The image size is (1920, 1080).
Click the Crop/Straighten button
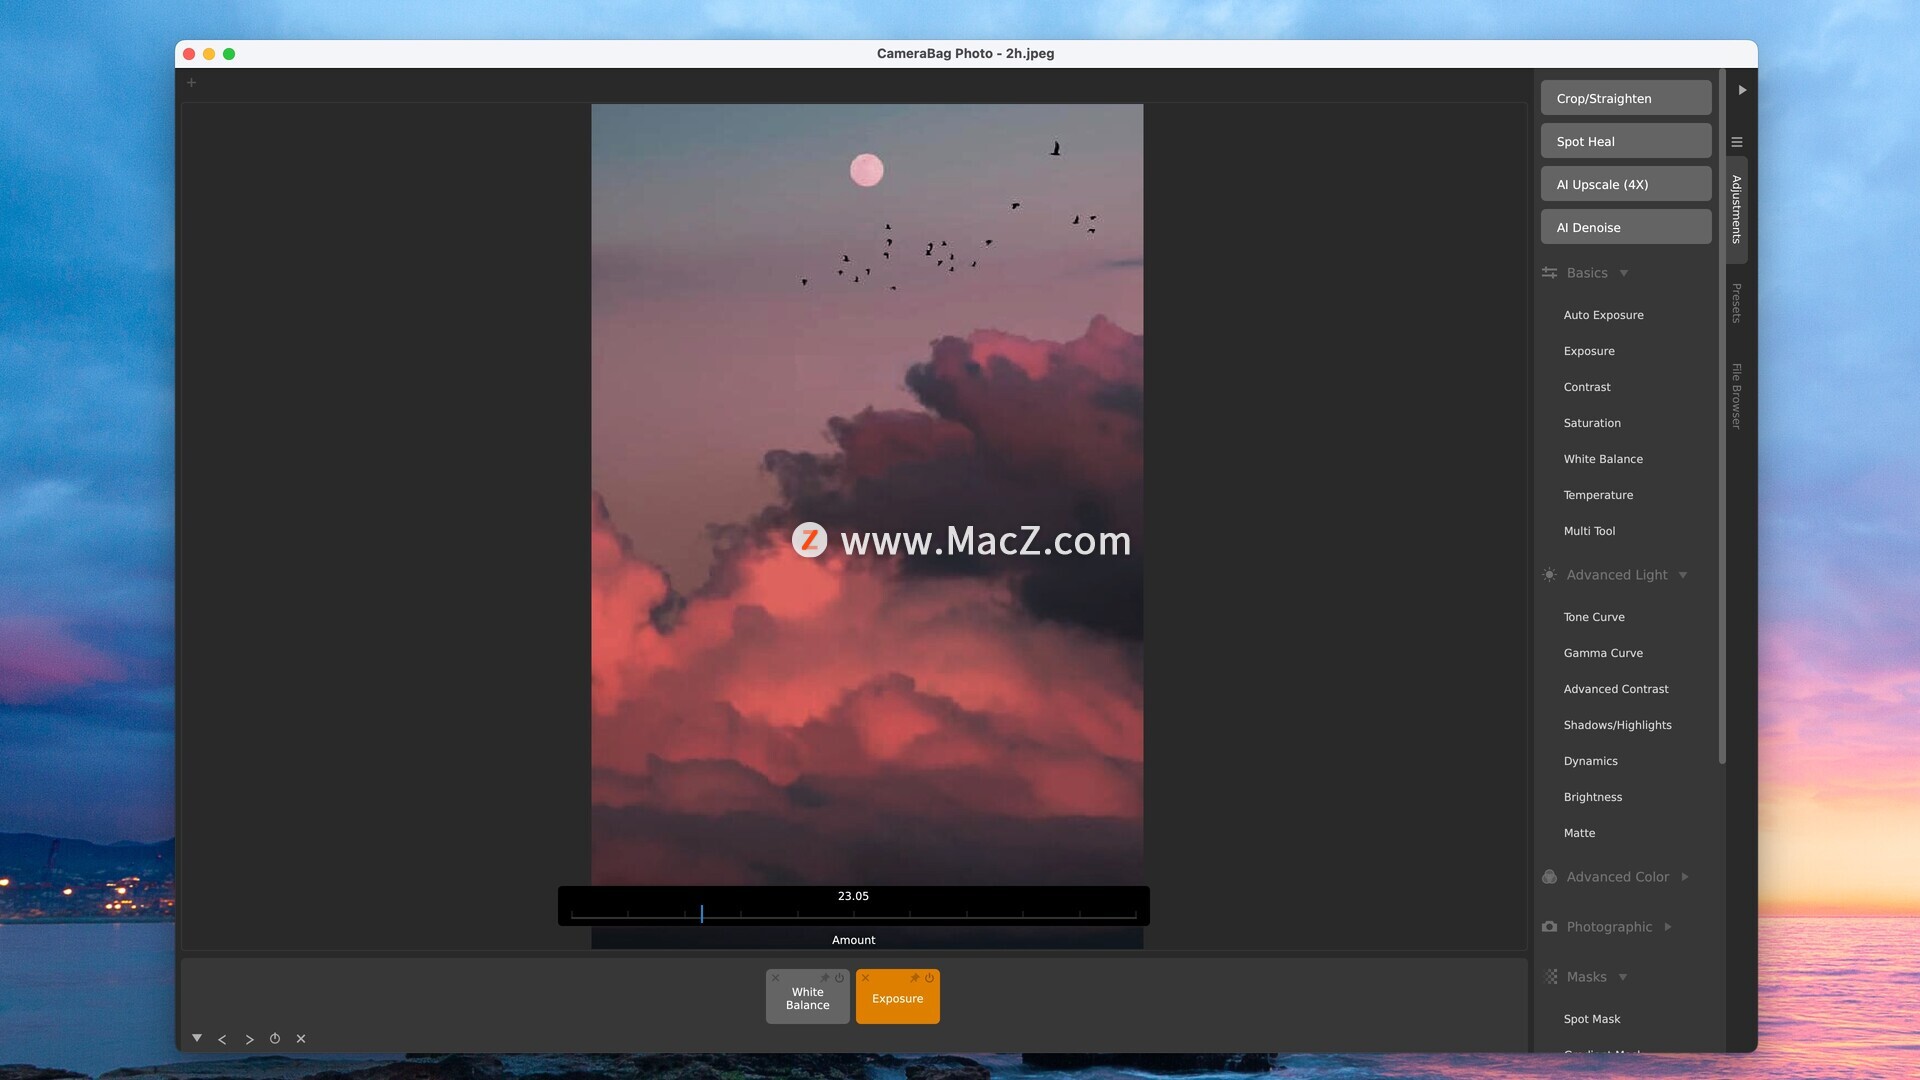click(1626, 98)
